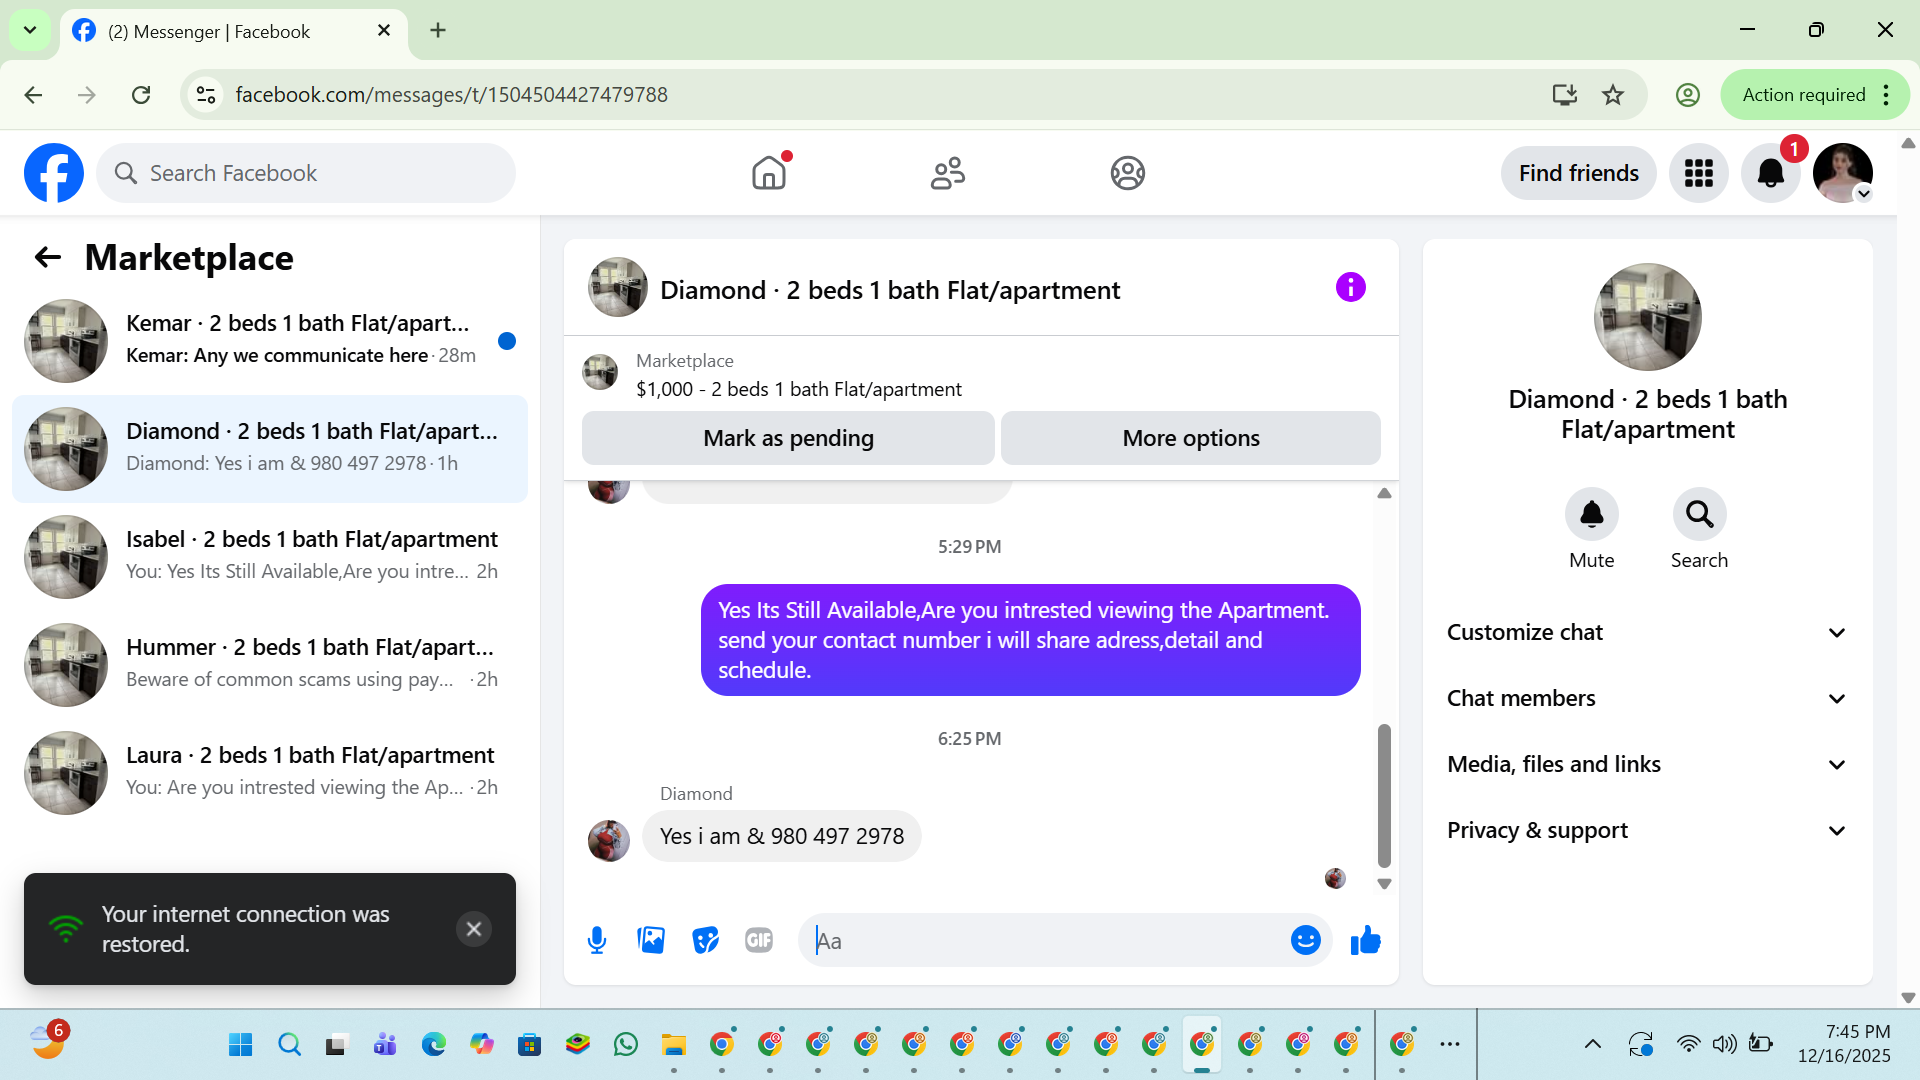This screenshot has width=1920, height=1080.
Task: Choose a sticker to send
Action: [x=705, y=940]
